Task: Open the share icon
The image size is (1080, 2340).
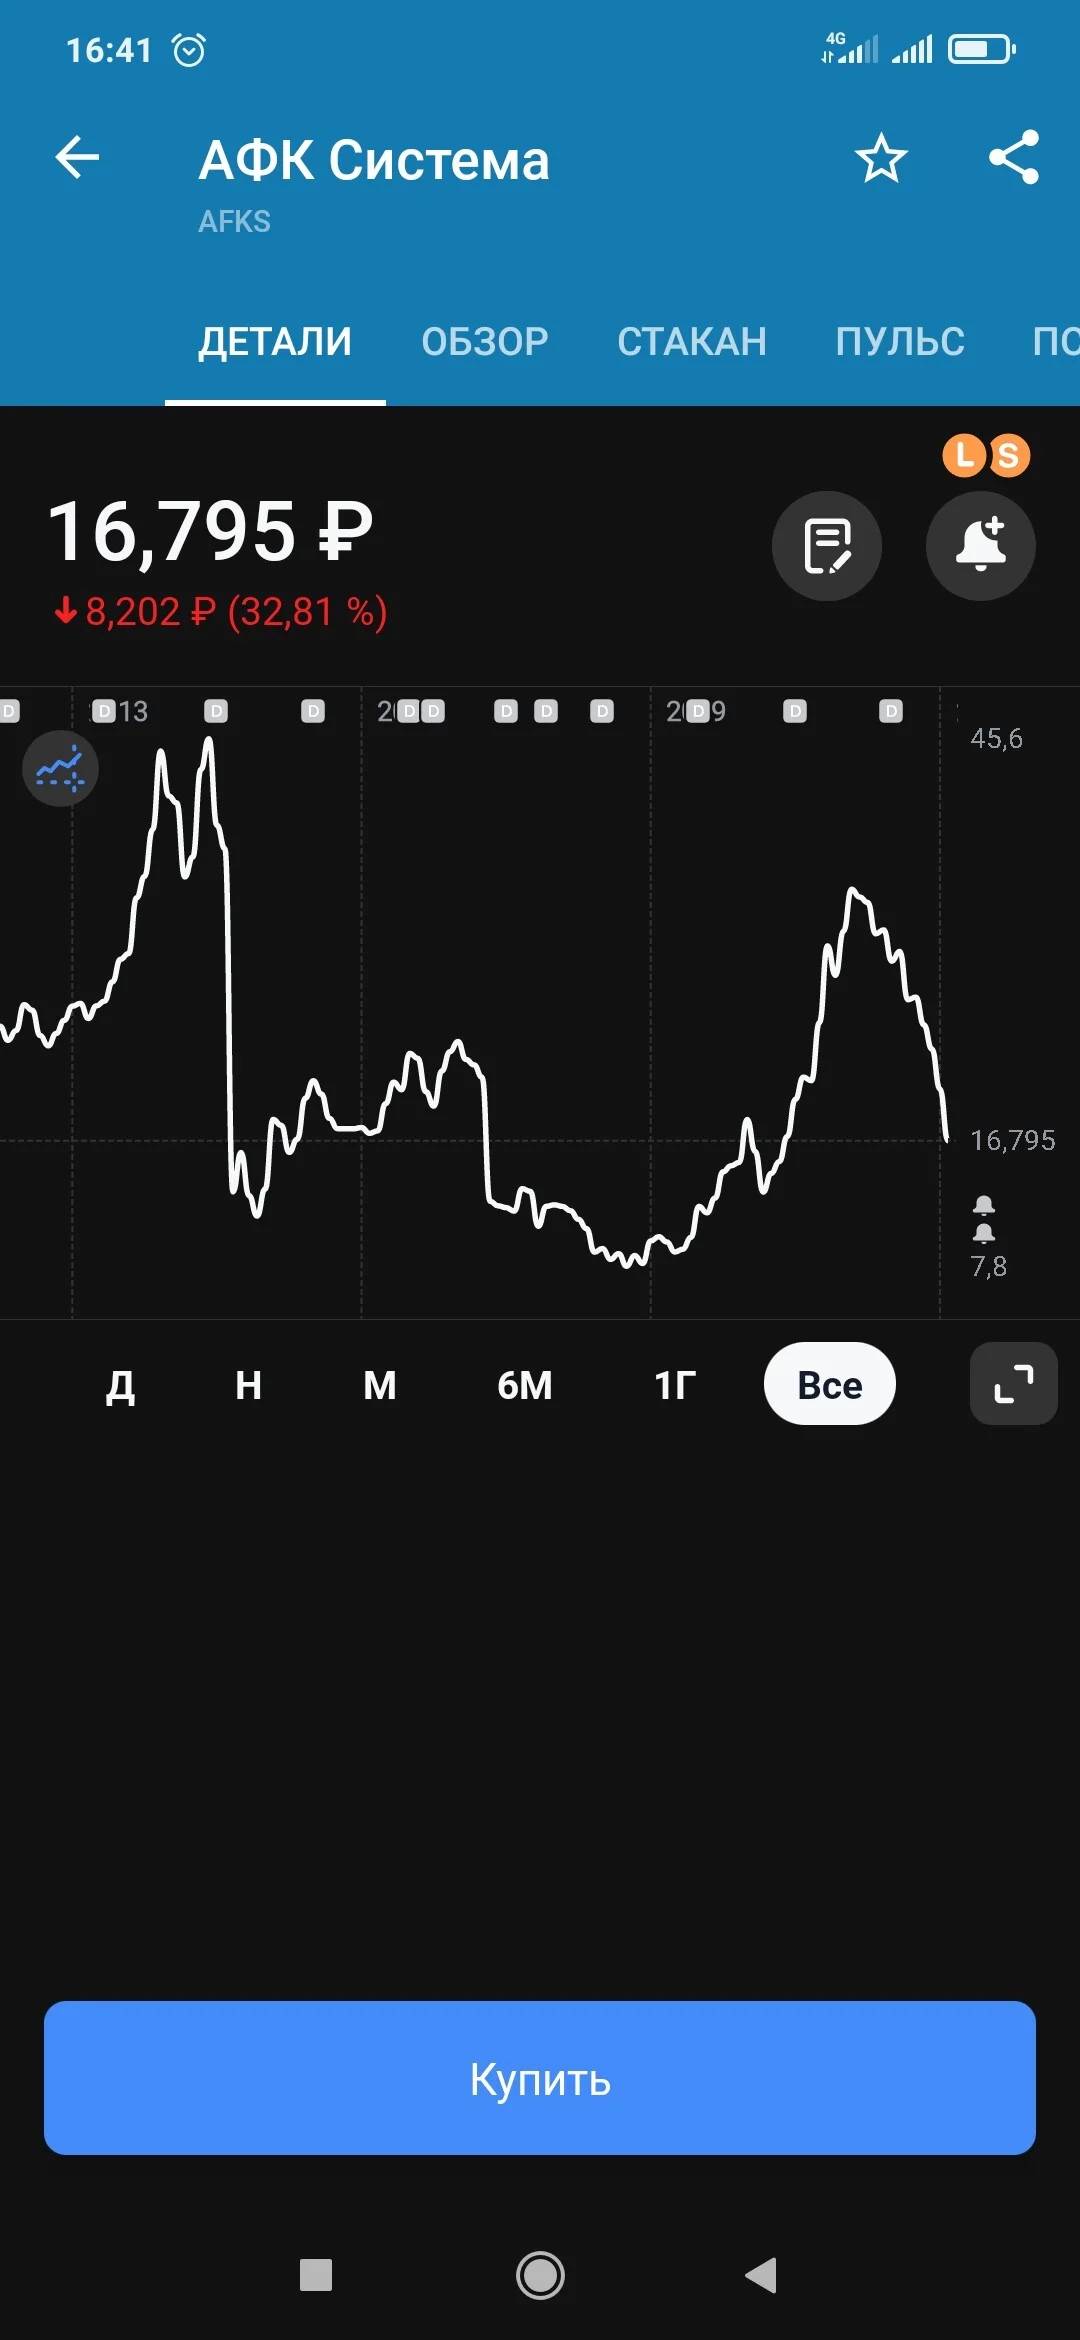Action: tap(1014, 158)
